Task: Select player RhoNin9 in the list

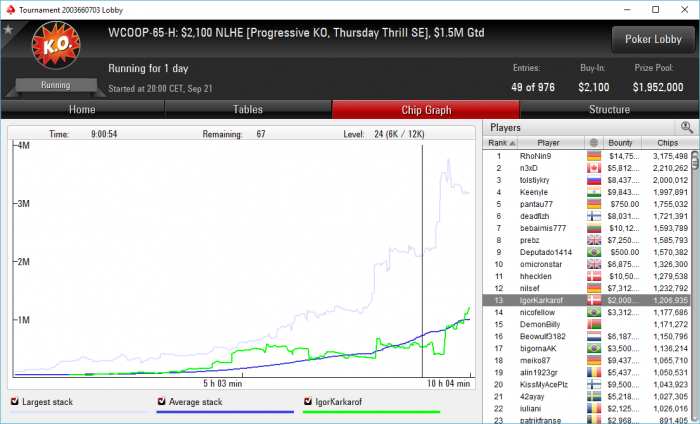Action: (586, 156)
